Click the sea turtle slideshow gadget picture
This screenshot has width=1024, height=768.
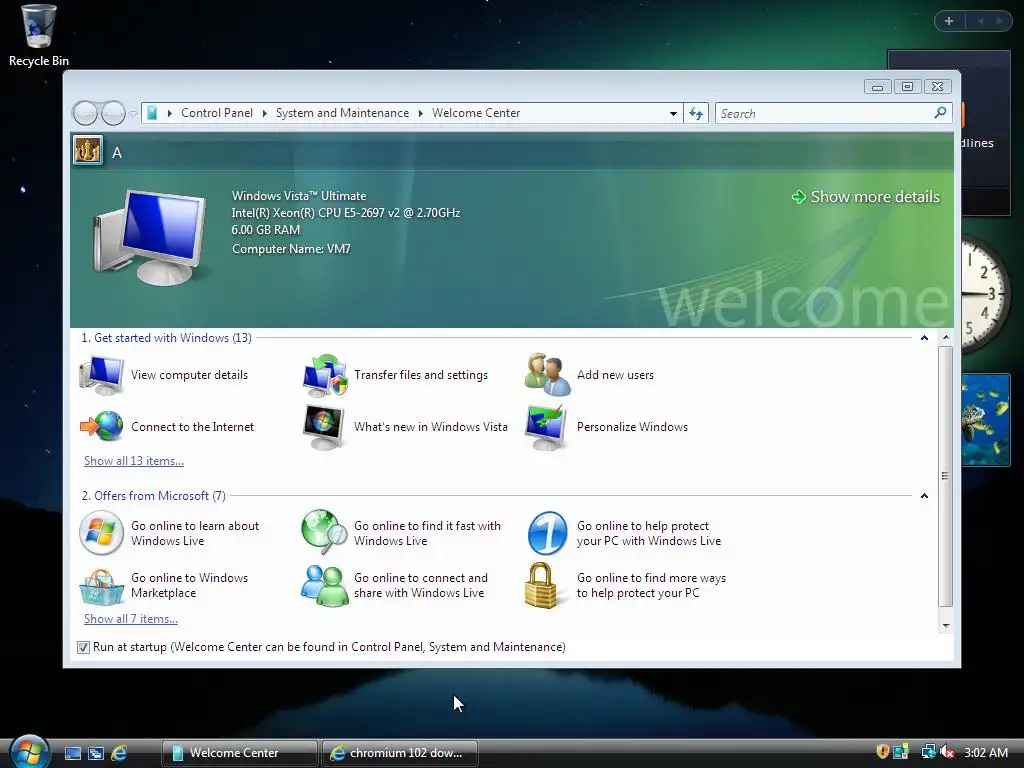pyautogui.click(x=986, y=419)
